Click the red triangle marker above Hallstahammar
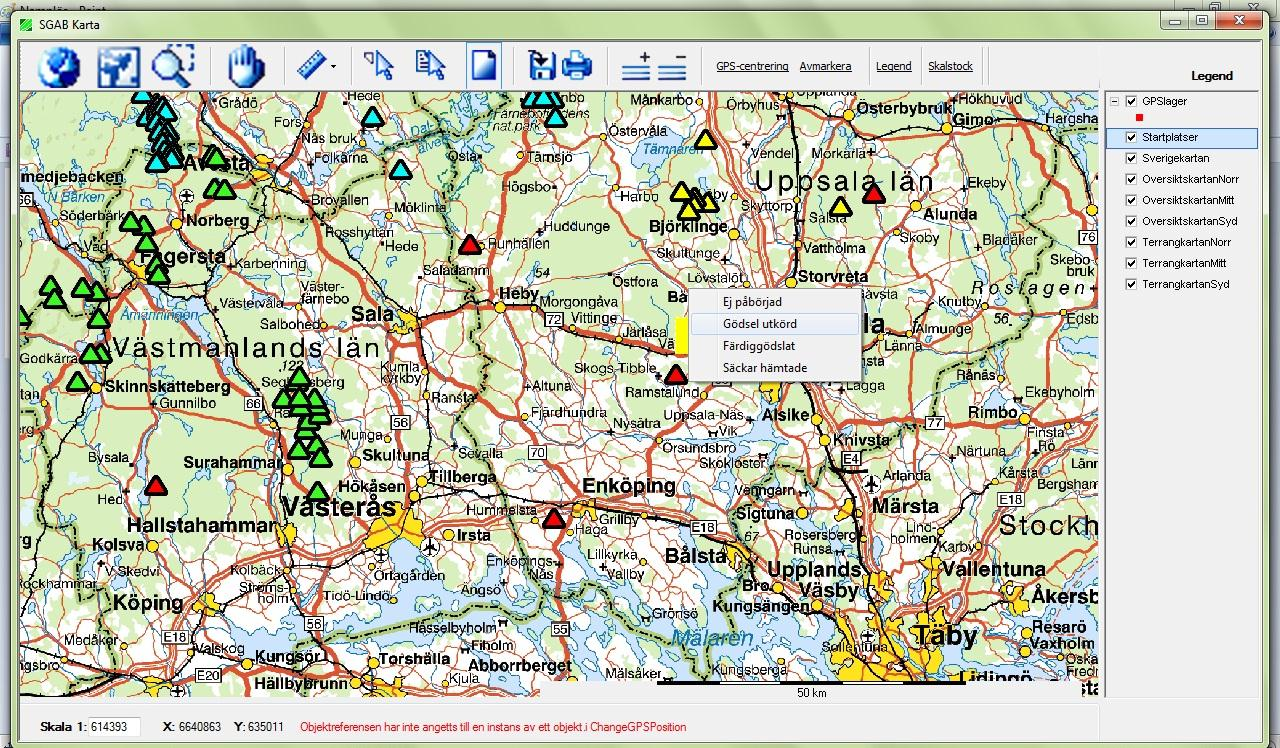The image size is (1280, 748). pos(154,486)
